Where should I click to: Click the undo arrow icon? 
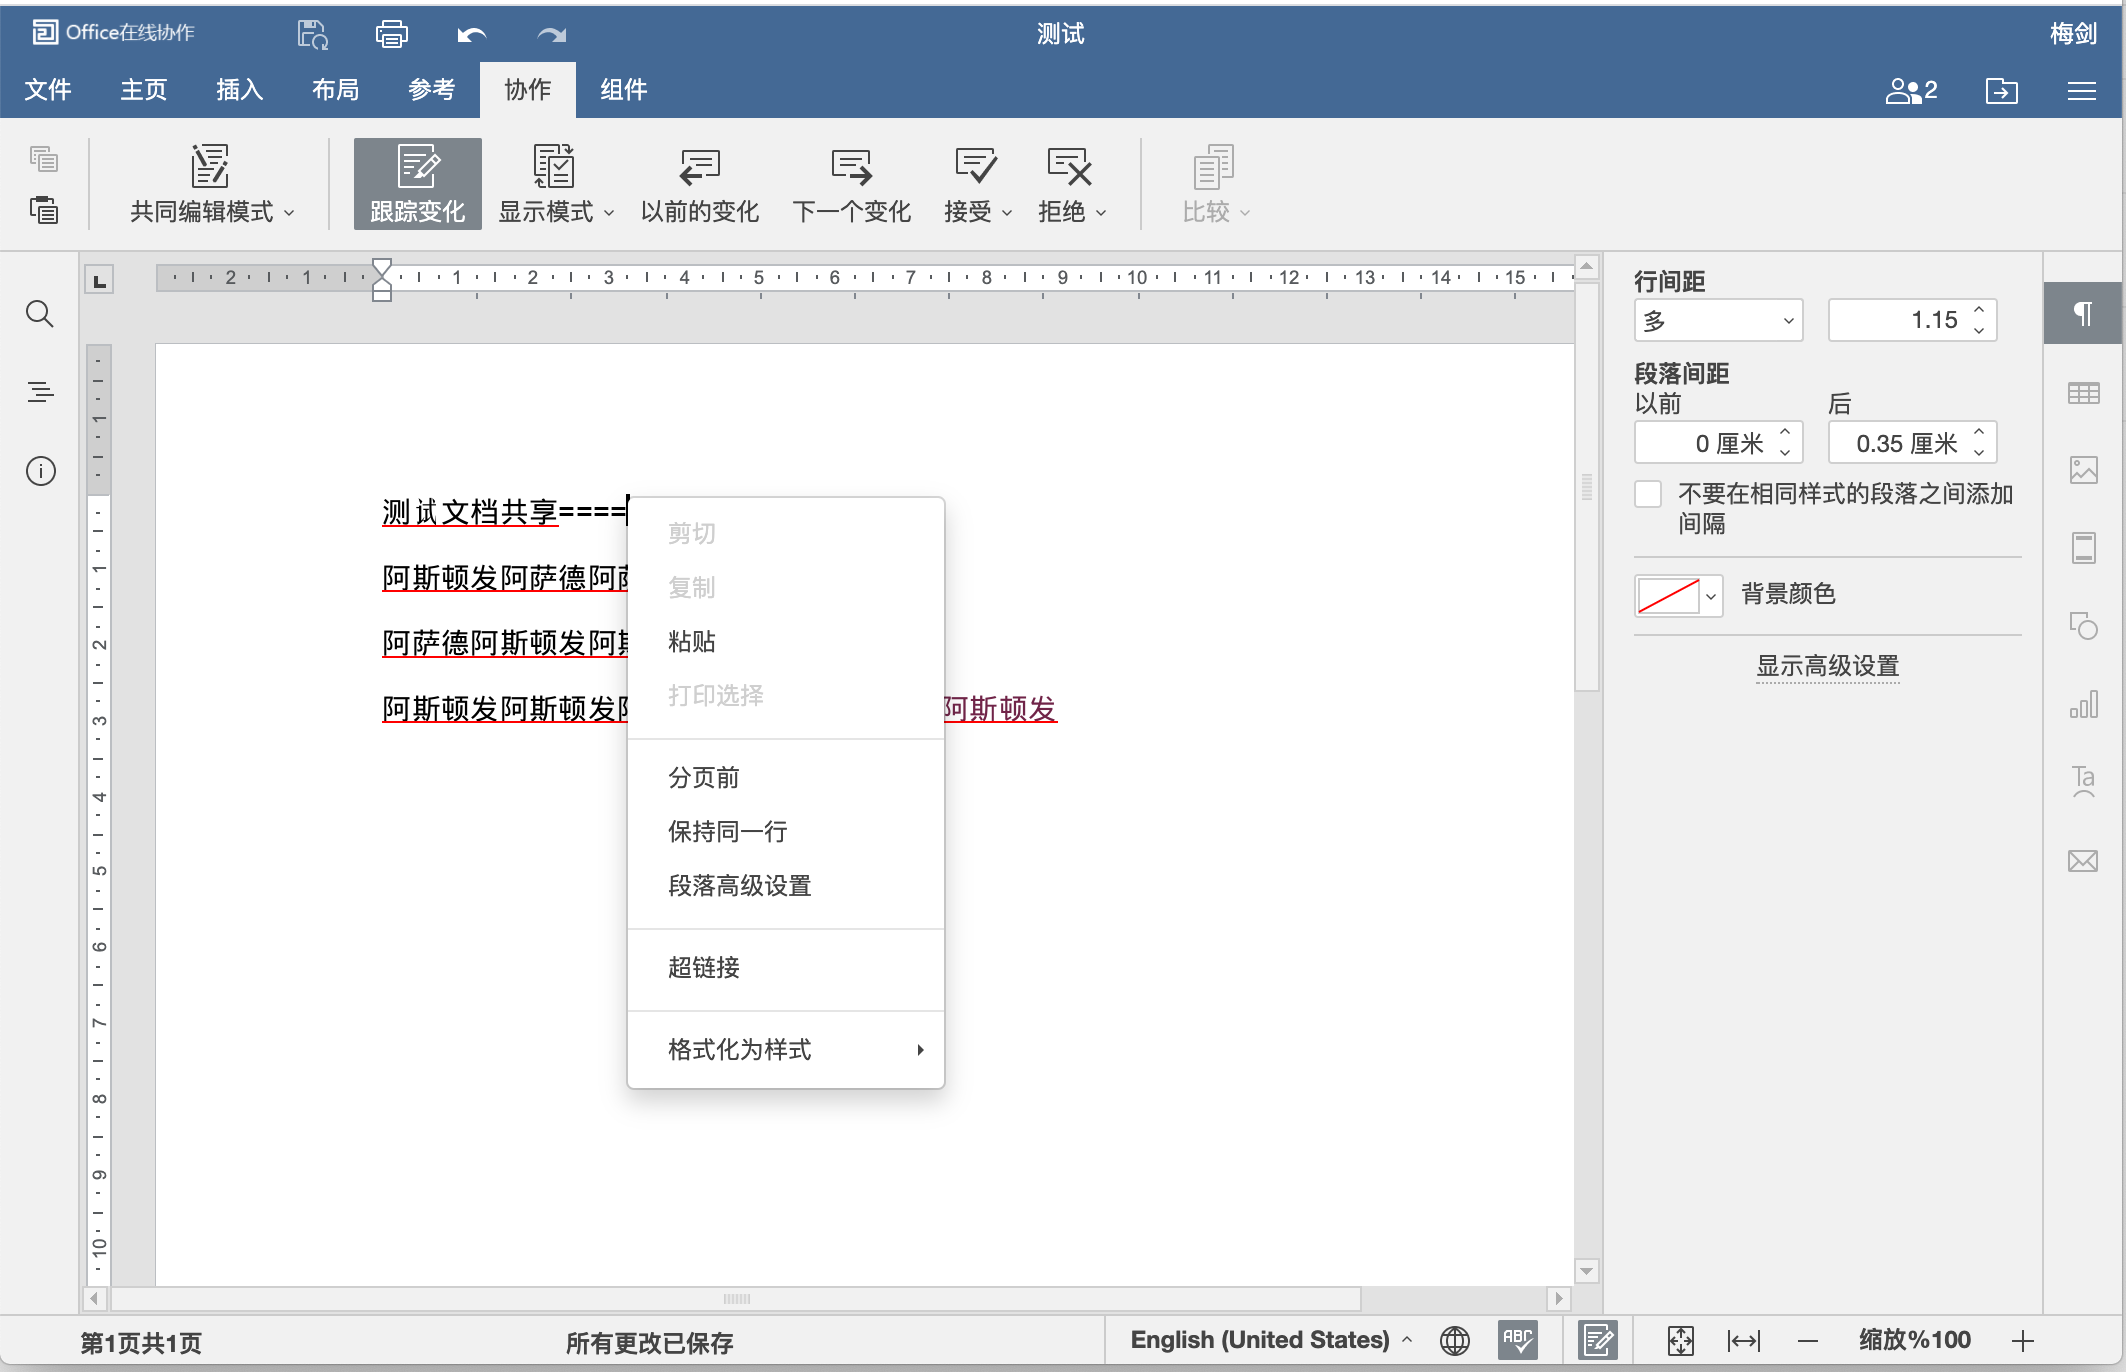(x=471, y=35)
